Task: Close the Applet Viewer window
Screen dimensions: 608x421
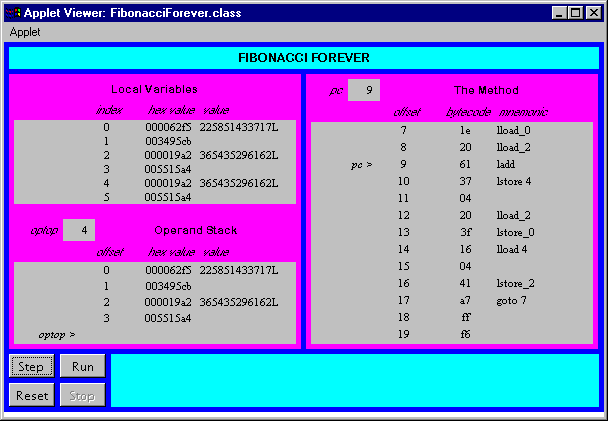Action: [594, 12]
